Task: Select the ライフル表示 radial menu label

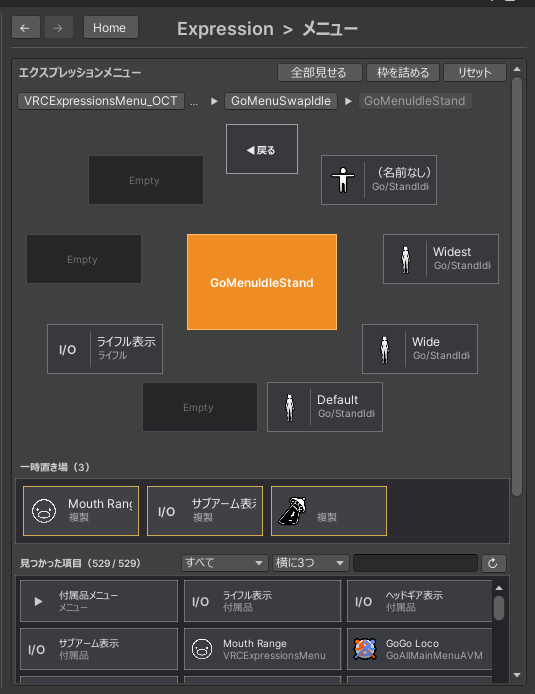Action: click(127, 342)
